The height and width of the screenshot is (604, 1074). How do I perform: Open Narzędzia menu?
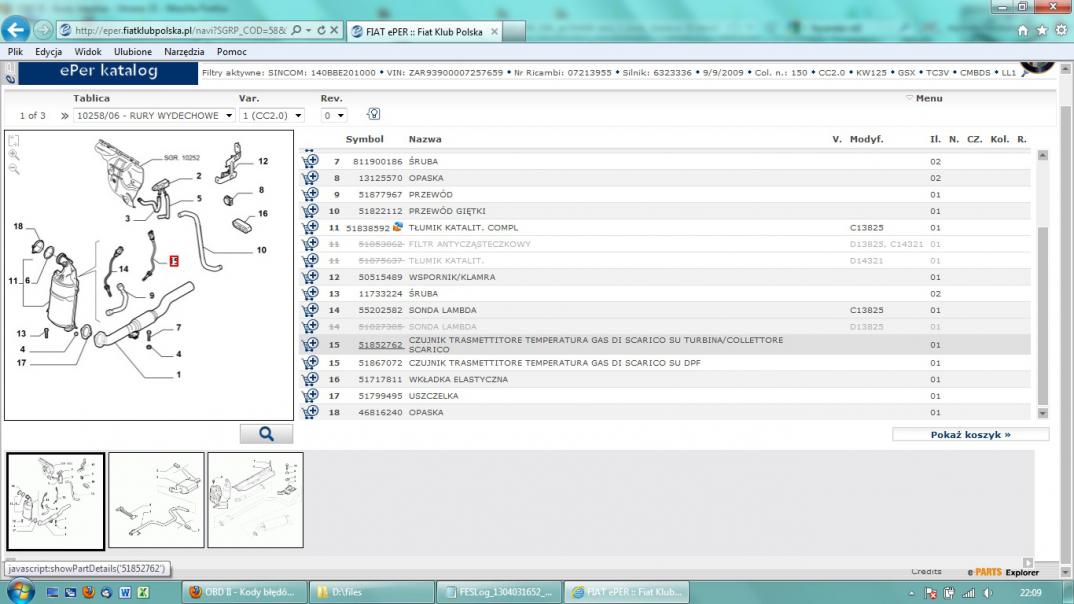point(184,51)
